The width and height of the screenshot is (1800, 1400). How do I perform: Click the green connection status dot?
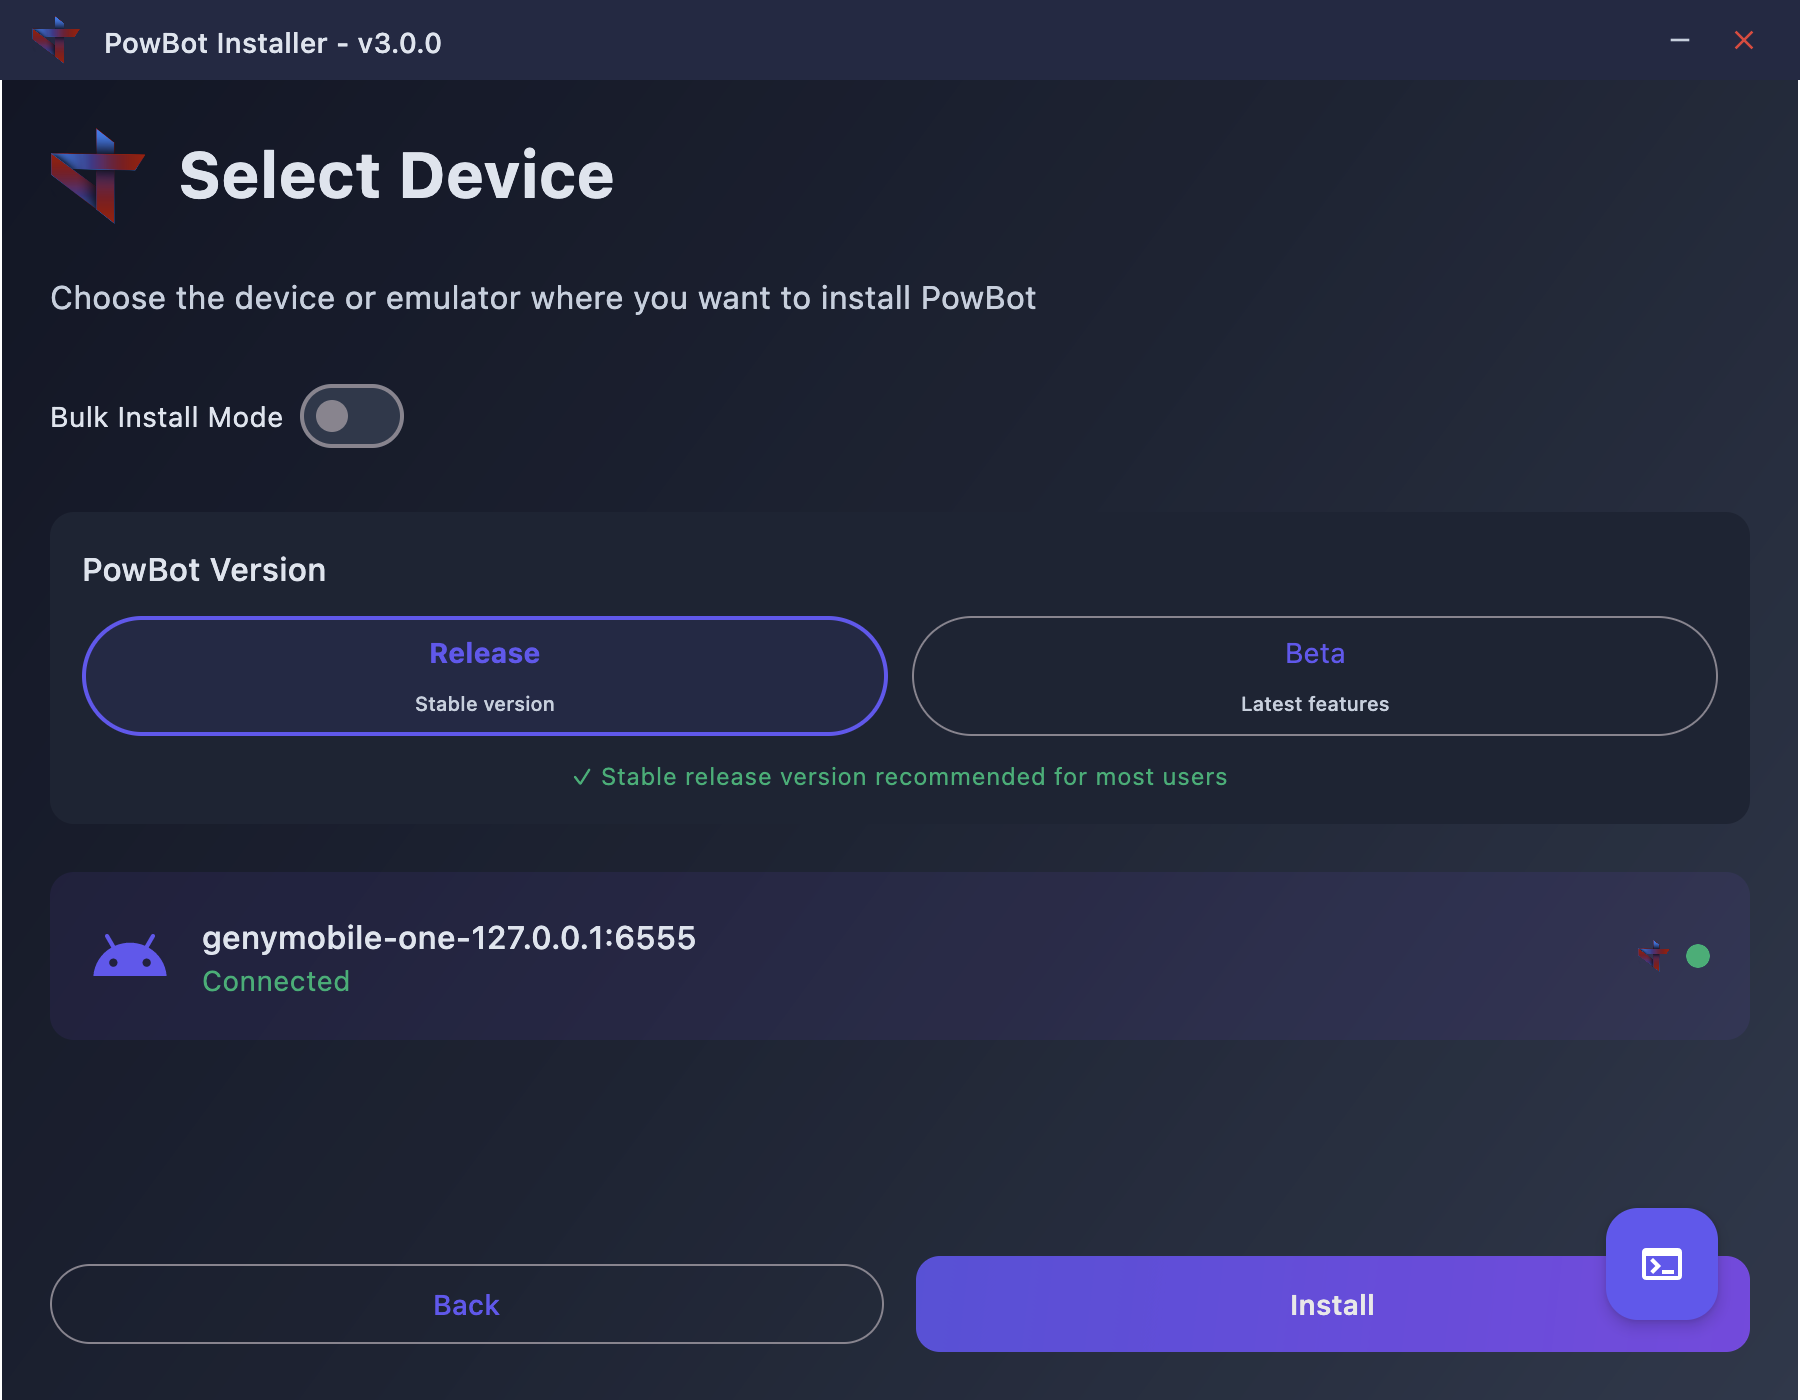pyautogui.click(x=1698, y=956)
